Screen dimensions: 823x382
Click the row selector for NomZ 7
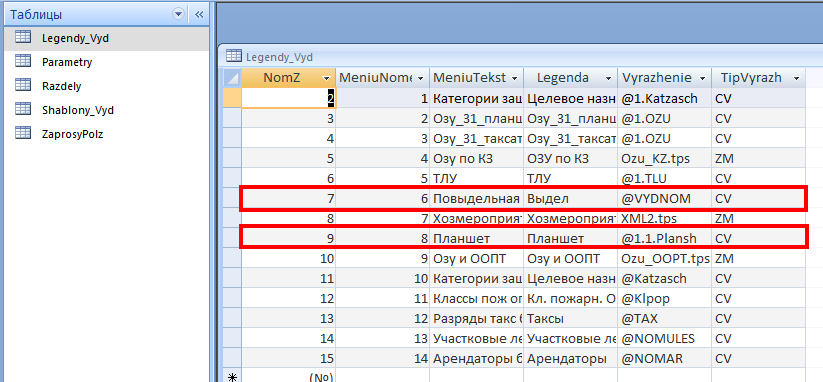pos(232,198)
